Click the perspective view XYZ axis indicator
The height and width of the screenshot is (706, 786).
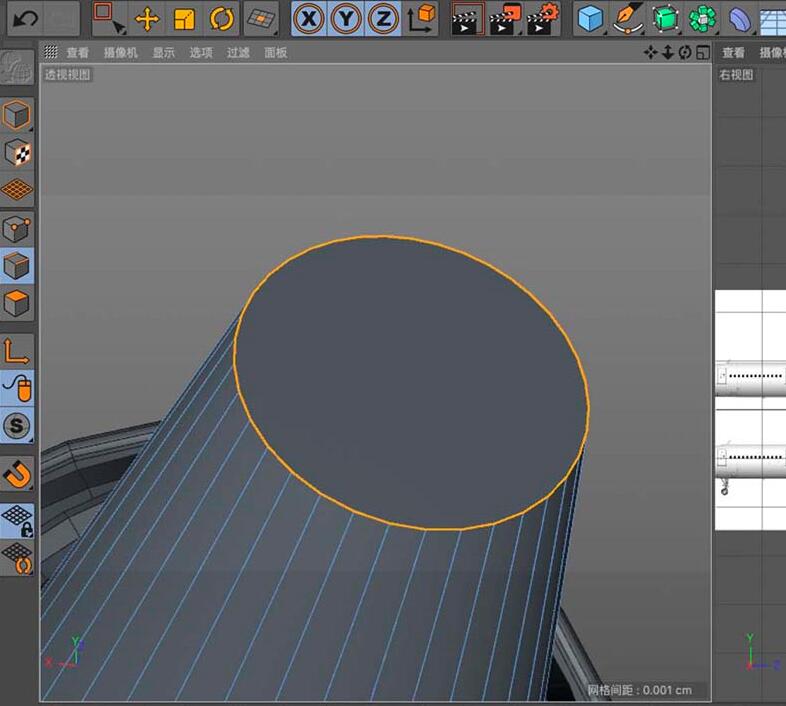pos(64,652)
